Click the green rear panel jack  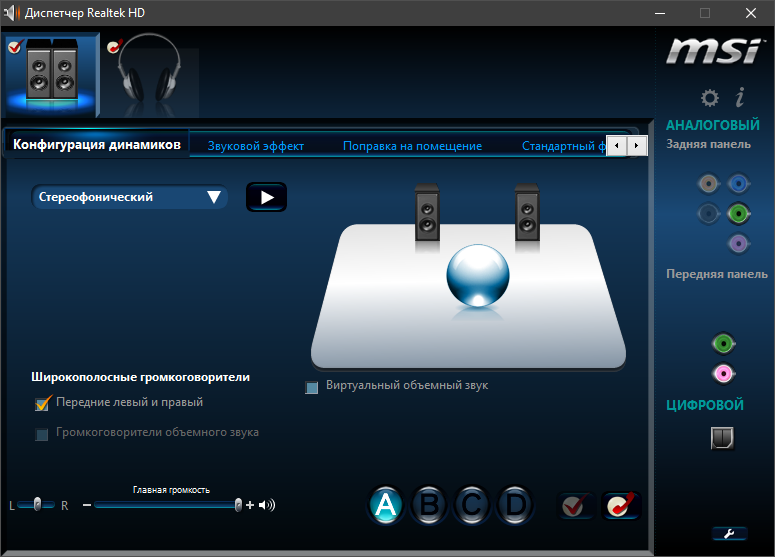[739, 214]
